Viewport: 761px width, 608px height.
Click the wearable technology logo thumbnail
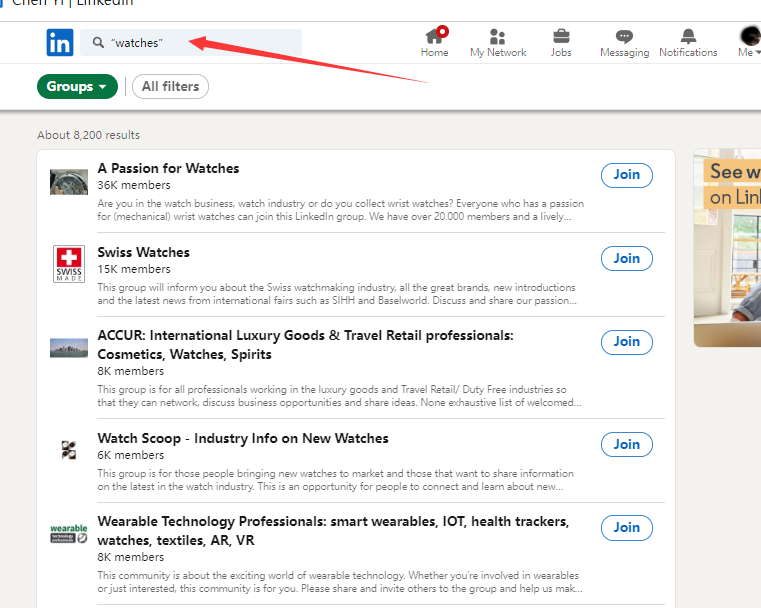(x=69, y=533)
